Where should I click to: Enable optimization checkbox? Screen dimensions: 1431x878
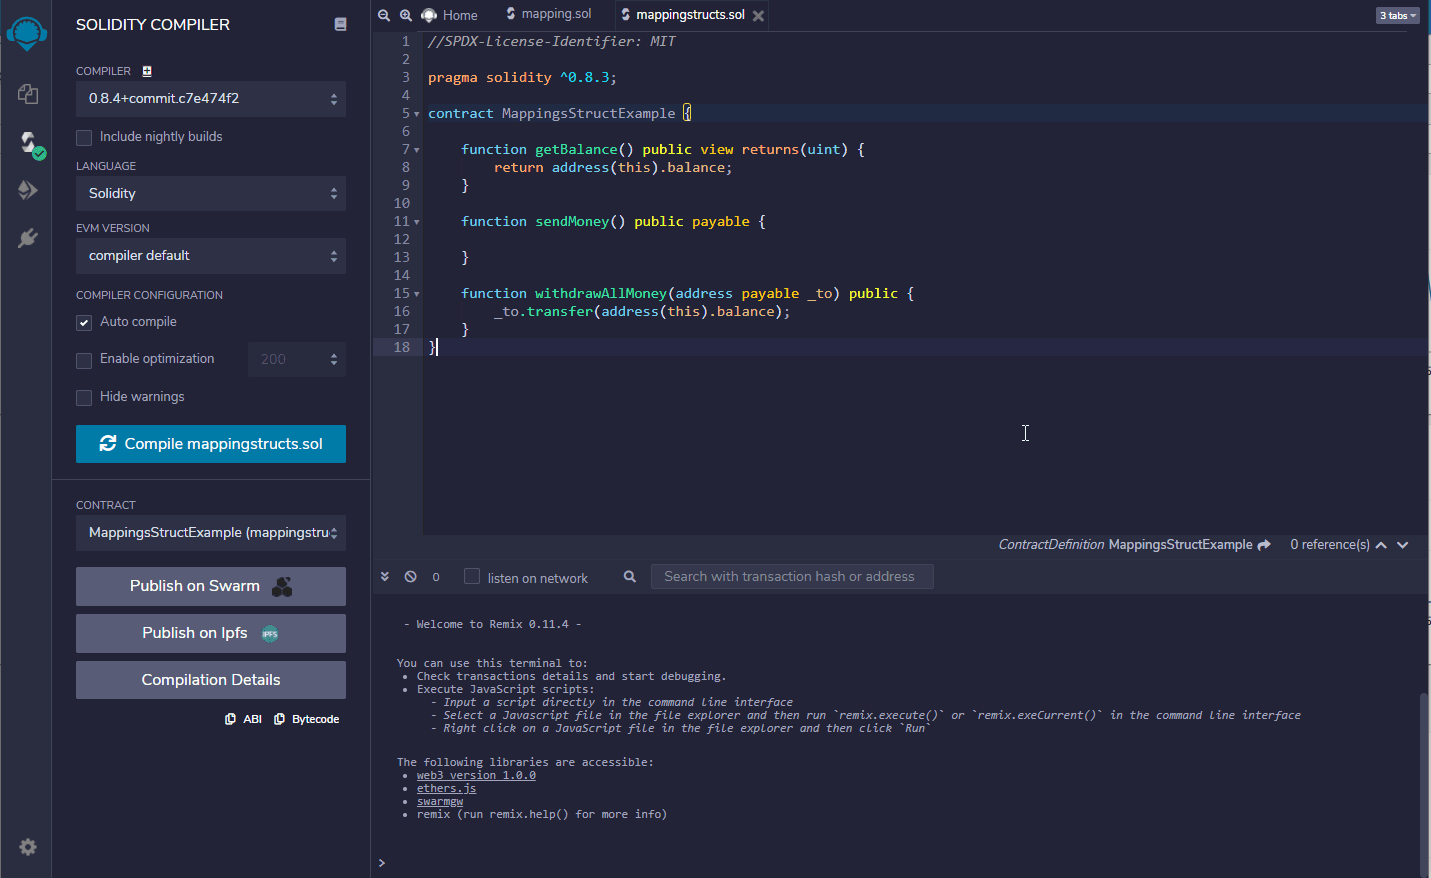click(x=84, y=360)
